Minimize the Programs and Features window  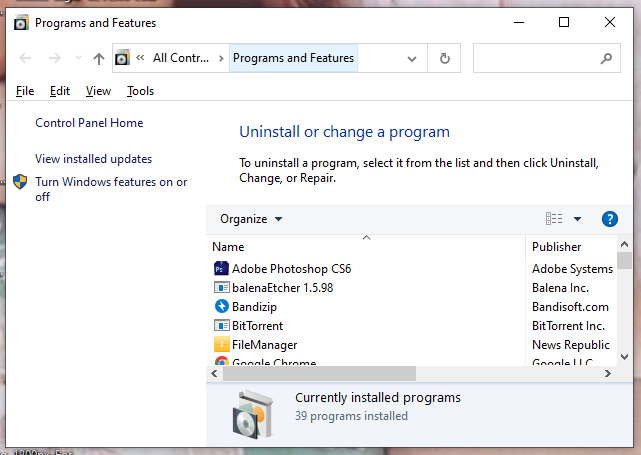[519, 22]
